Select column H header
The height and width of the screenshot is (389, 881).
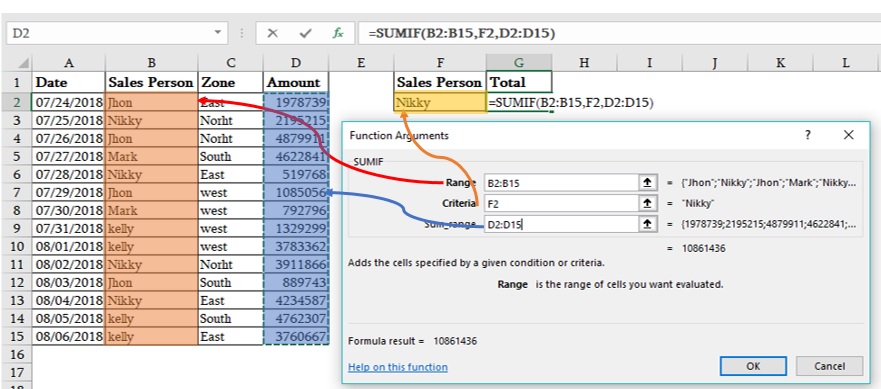(x=584, y=63)
